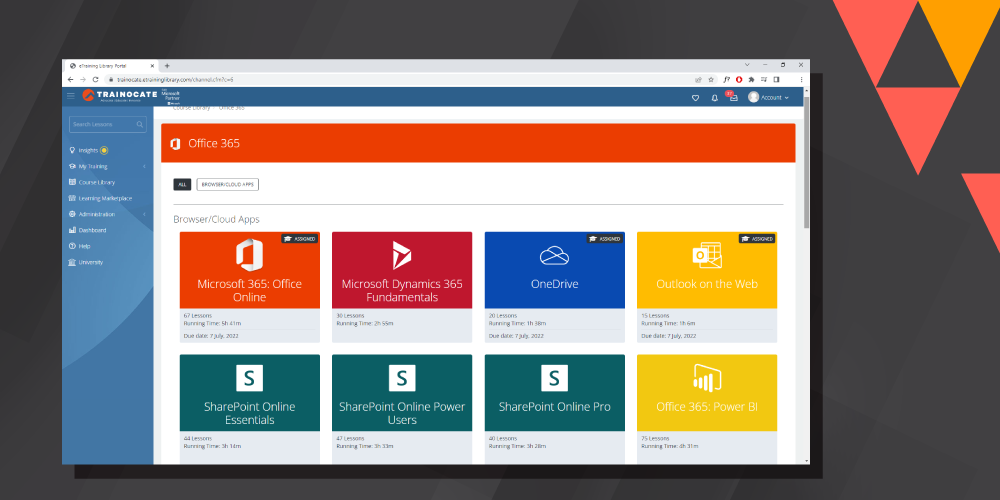
Task: Click the Account avatar picture
Action: tap(753, 97)
